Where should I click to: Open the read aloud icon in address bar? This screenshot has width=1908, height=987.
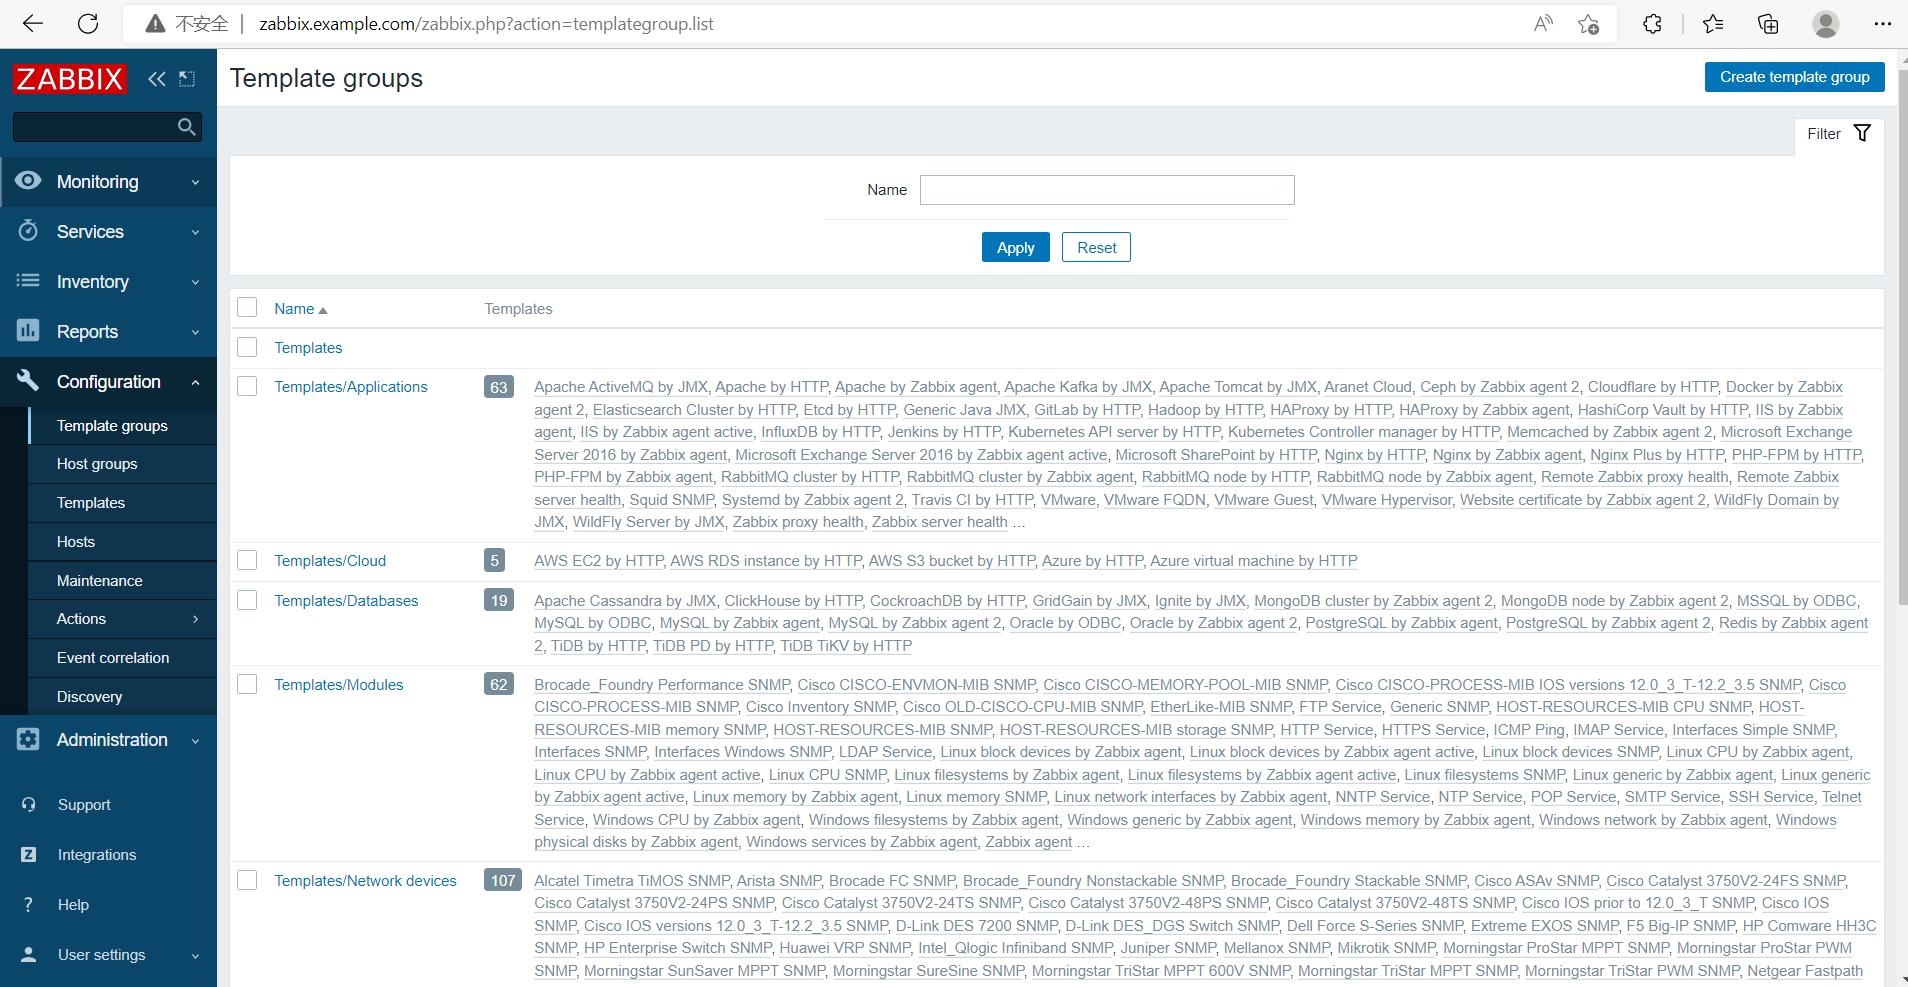(x=1543, y=24)
